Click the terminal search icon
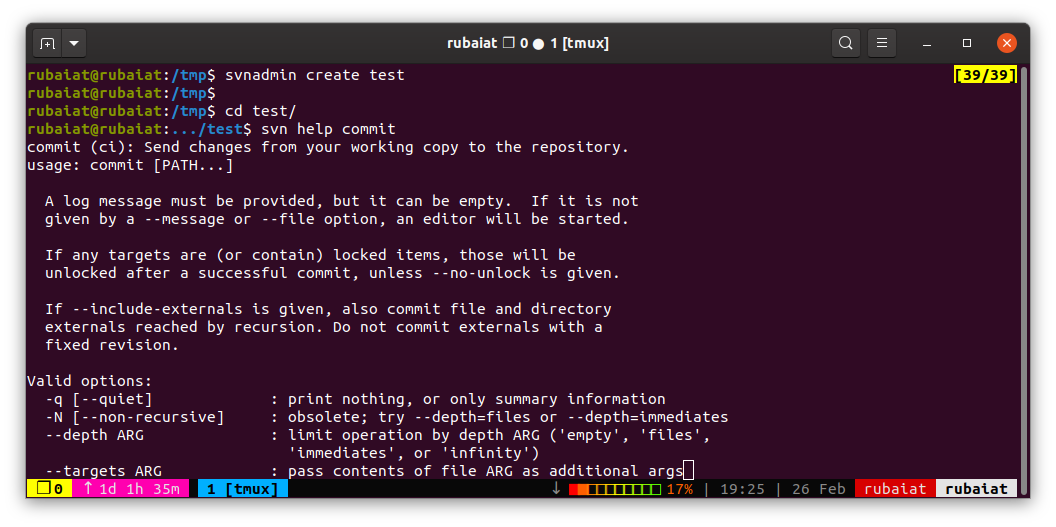 [x=846, y=43]
